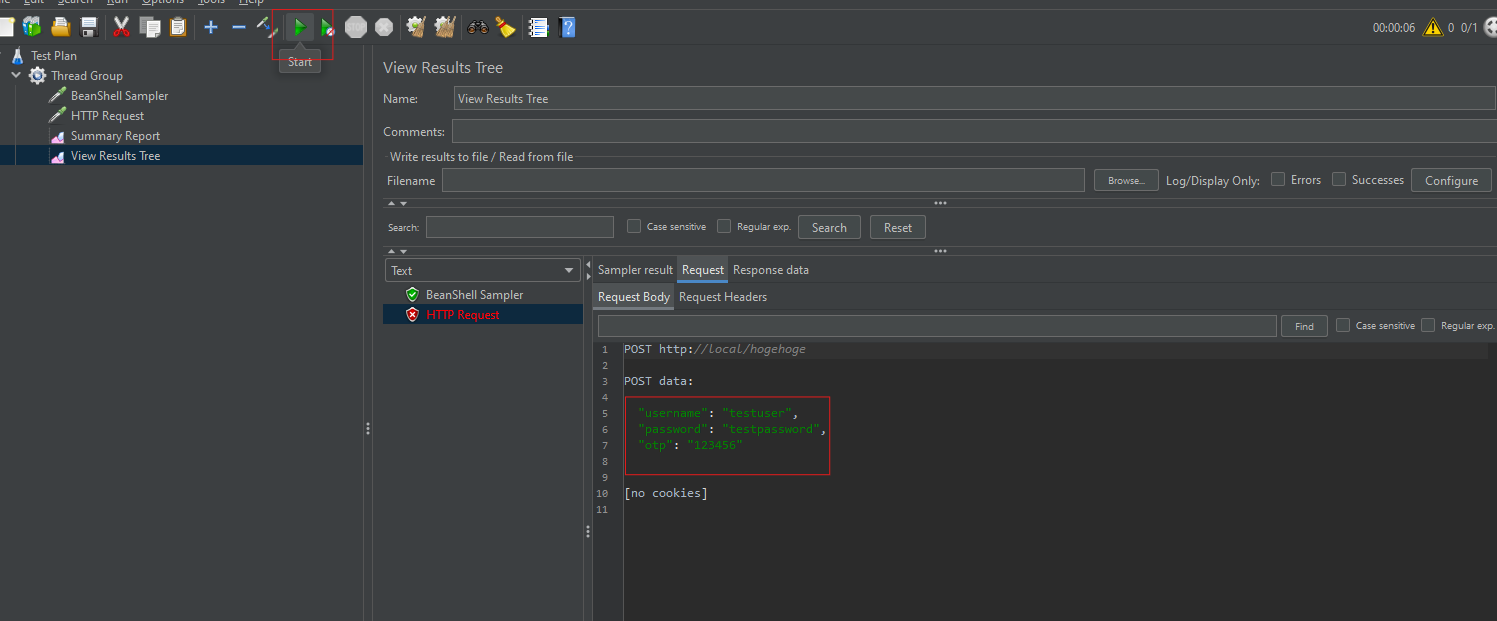
Task: Click up arrow on splitter above Text dropdown
Action: (390, 252)
